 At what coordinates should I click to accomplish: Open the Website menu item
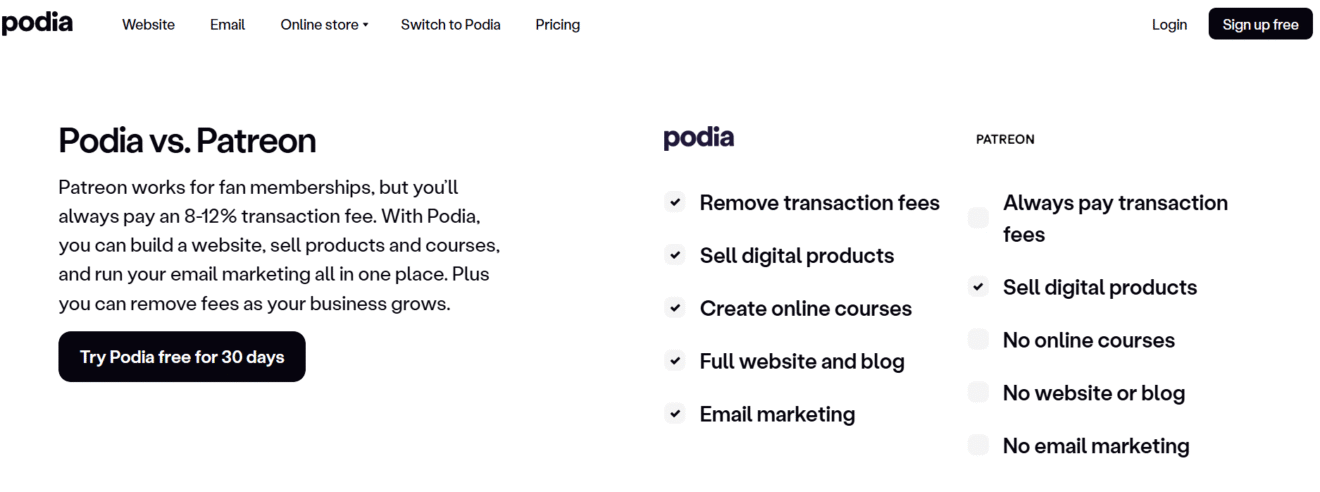(148, 24)
